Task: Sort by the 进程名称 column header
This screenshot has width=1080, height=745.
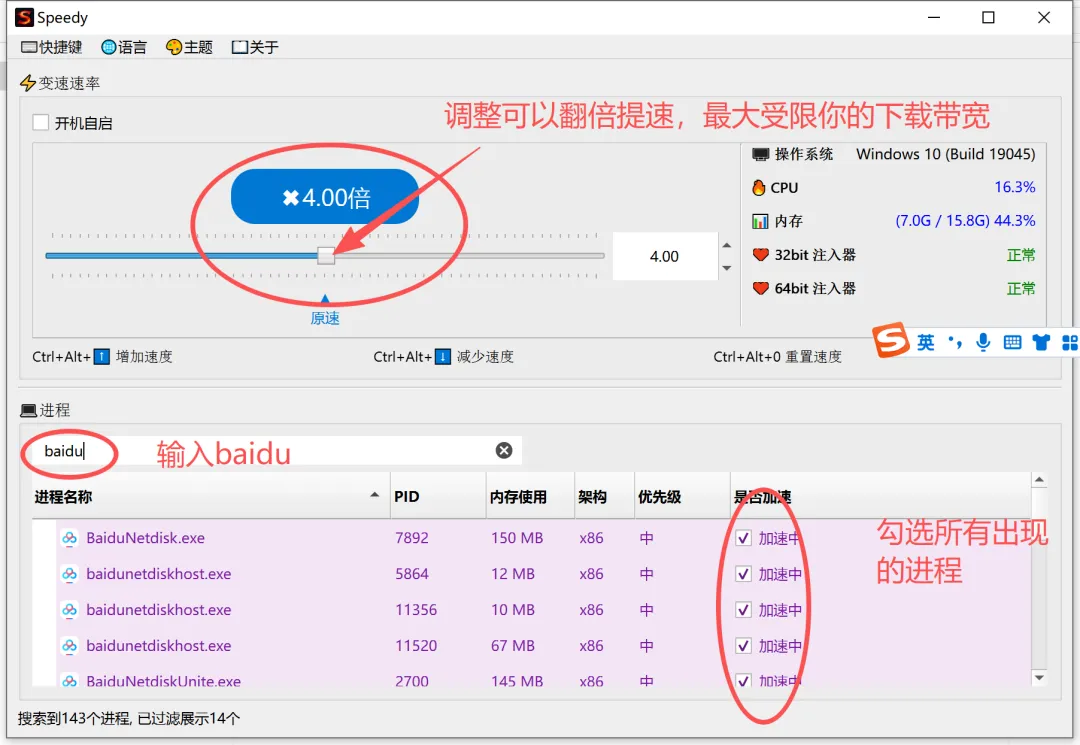Action: coord(211,496)
